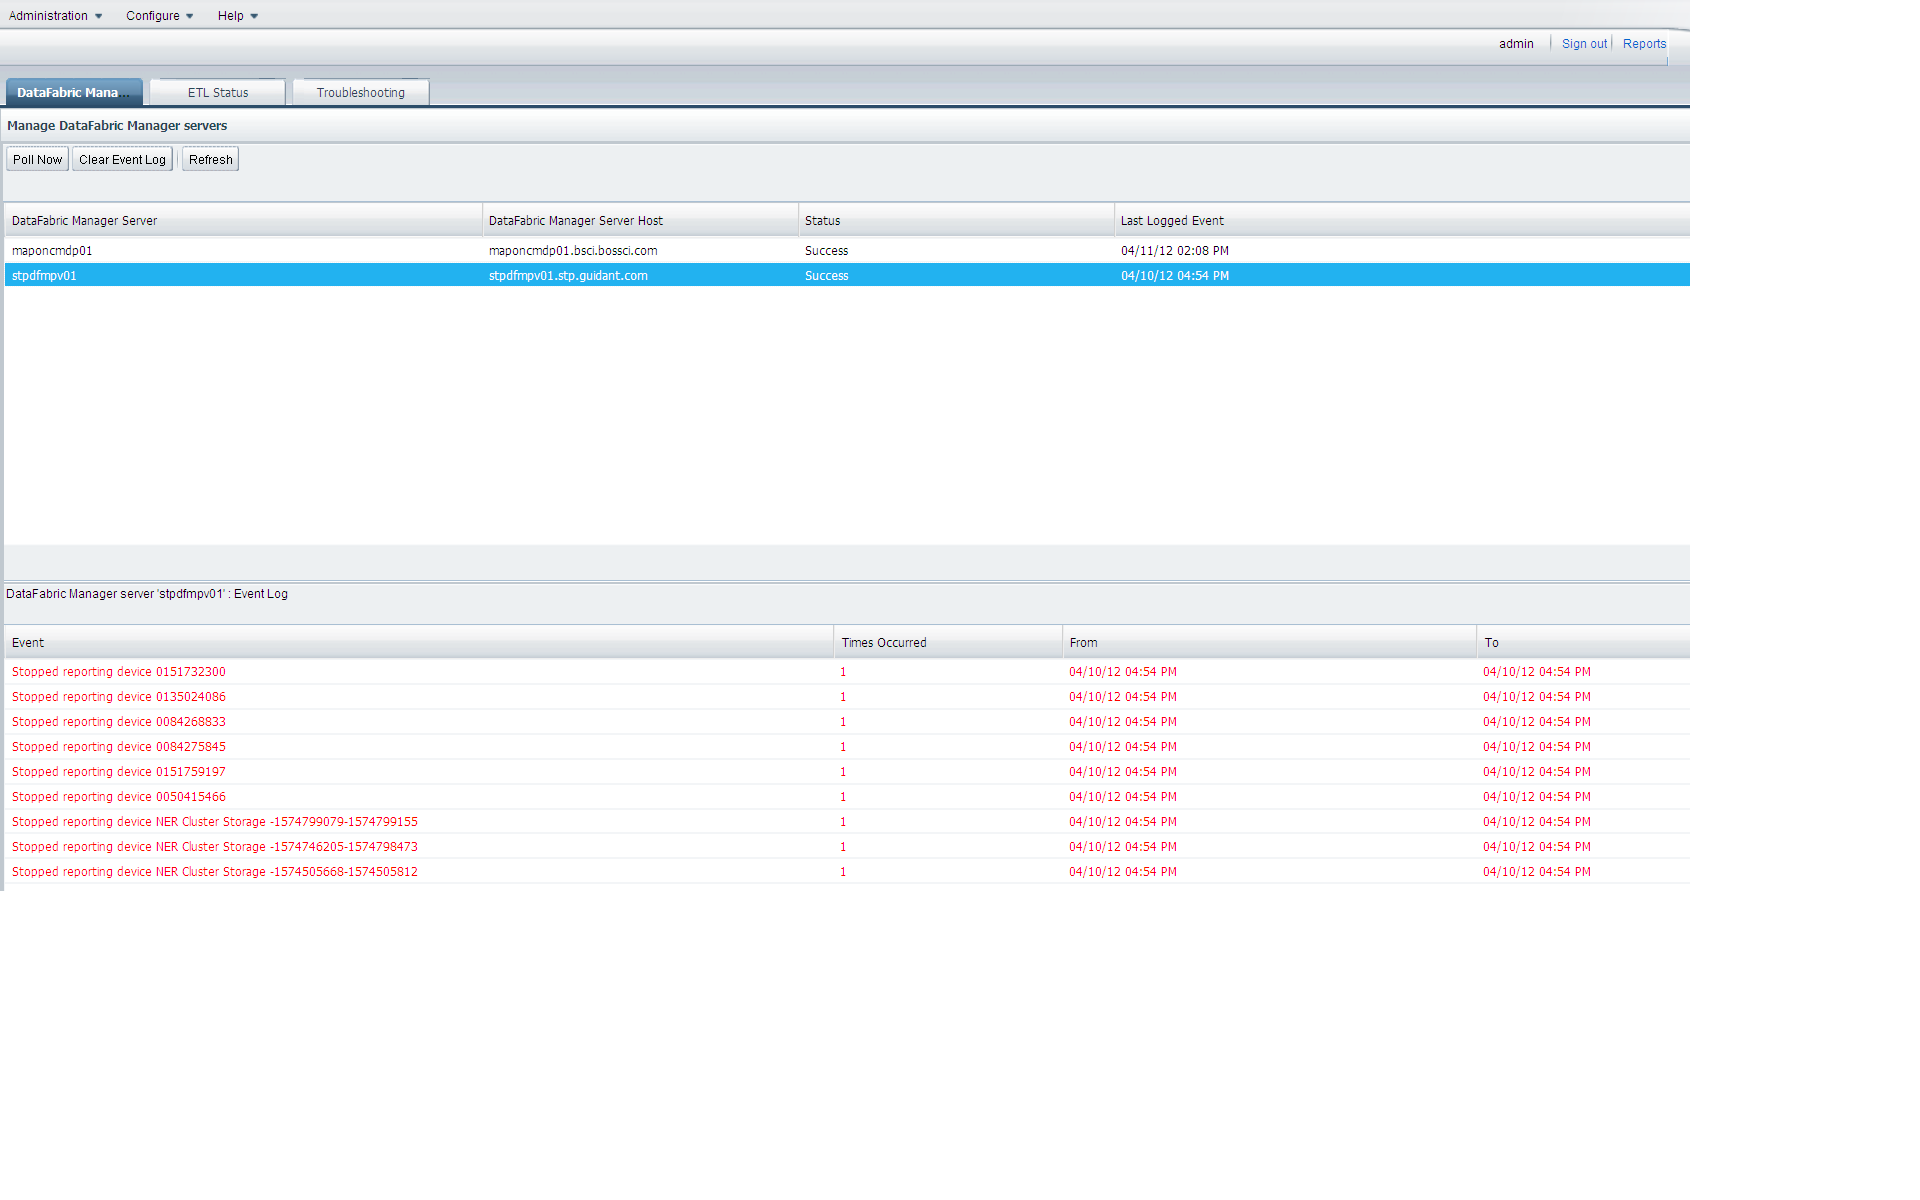Switch to the ETL Status tab
This screenshot has height=1200, width=1920.
click(218, 93)
